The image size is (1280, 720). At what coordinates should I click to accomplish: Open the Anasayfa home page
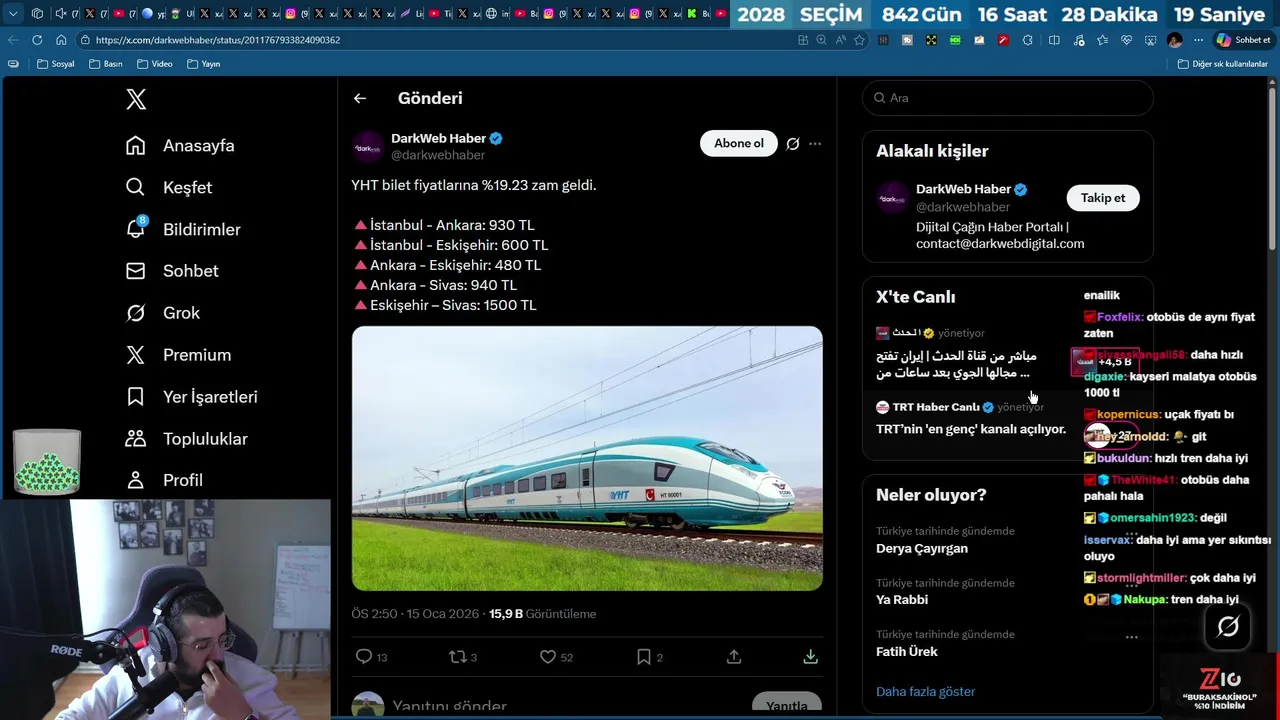180,146
